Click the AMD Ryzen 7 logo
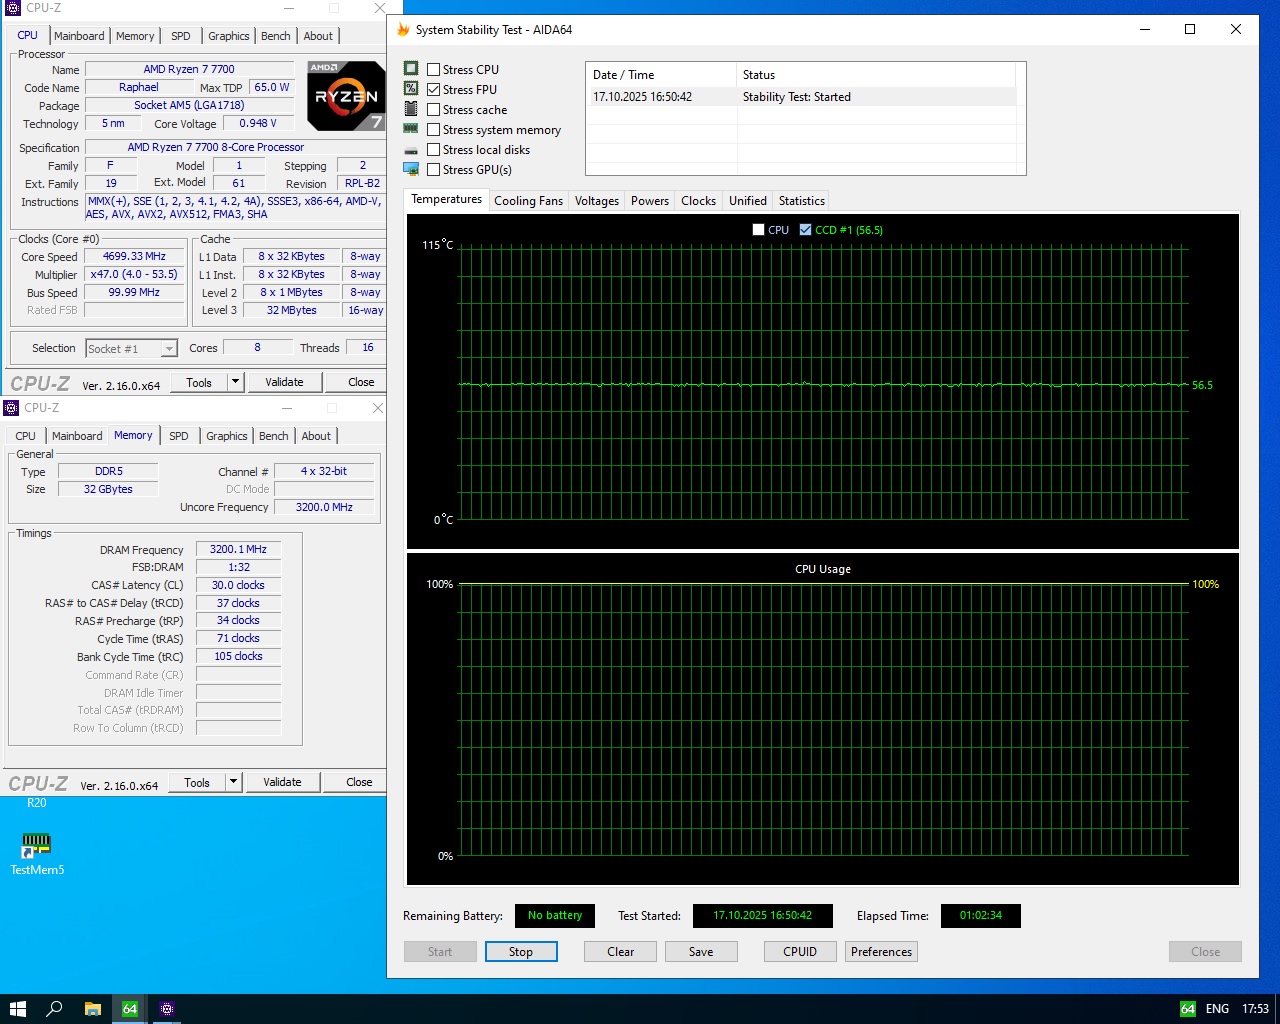Viewport: 1280px width, 1024px height. click(346, 96)
